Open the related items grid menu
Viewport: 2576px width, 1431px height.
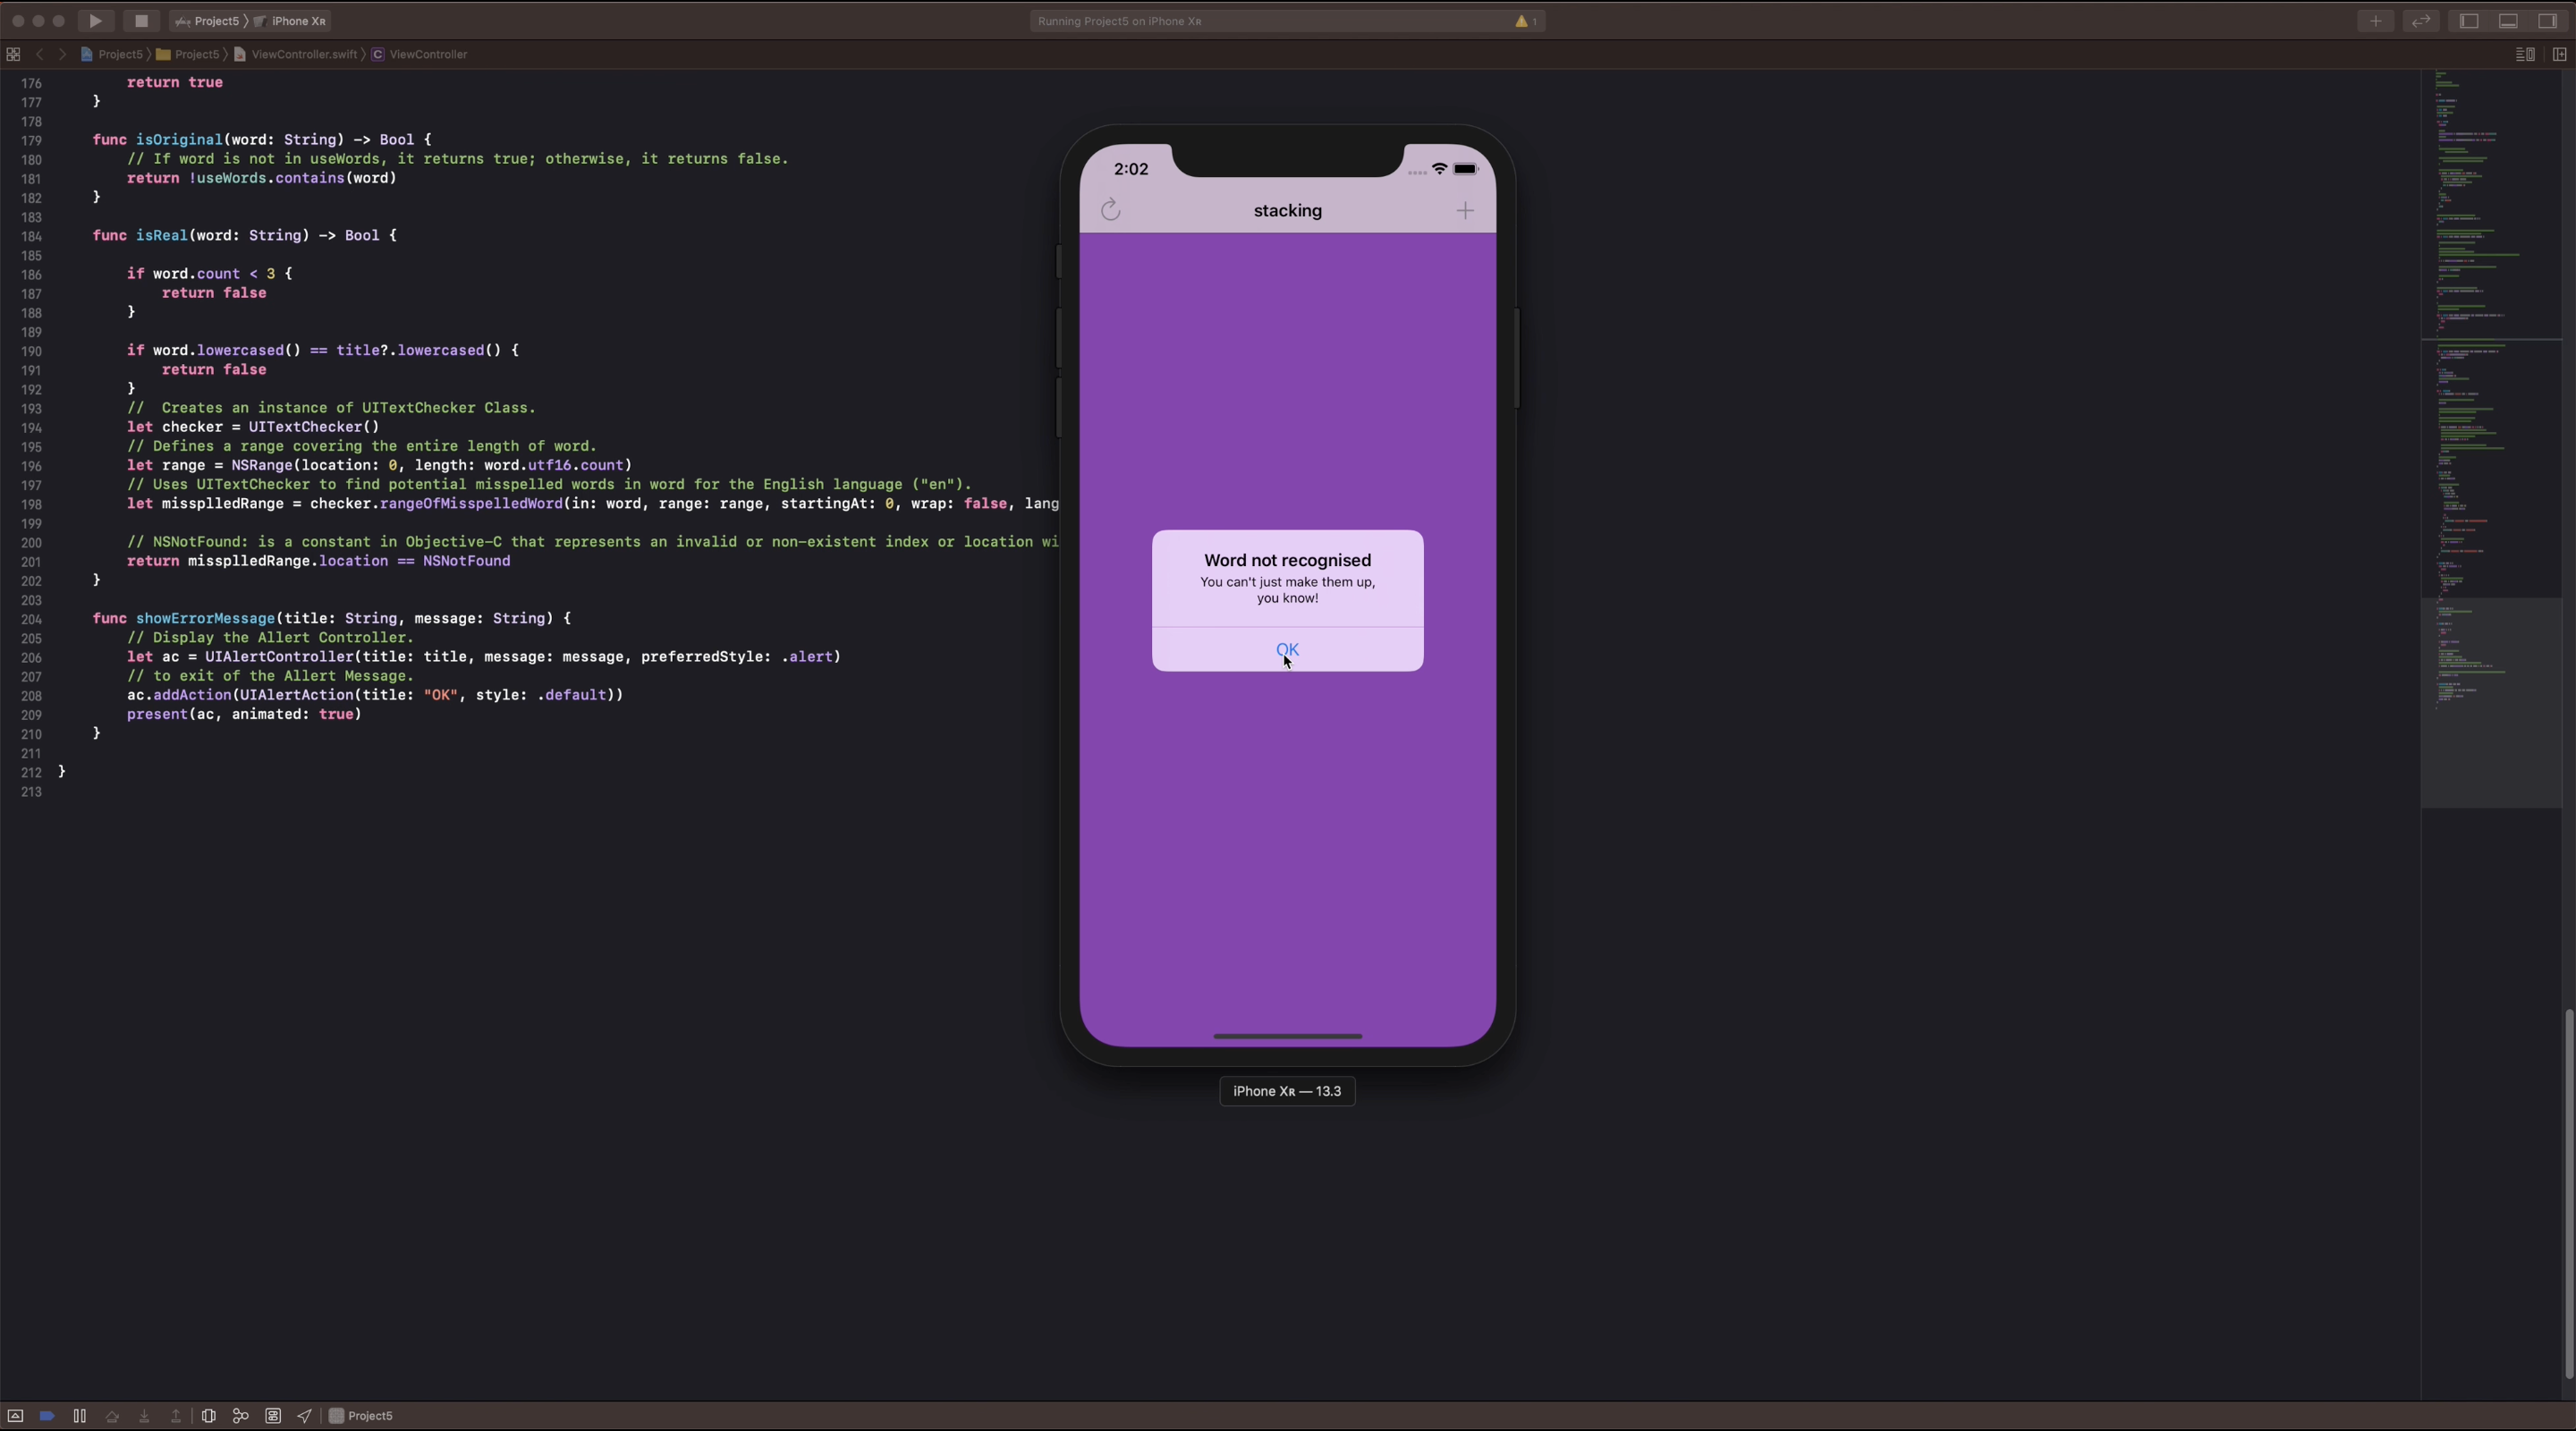[13, 54]
